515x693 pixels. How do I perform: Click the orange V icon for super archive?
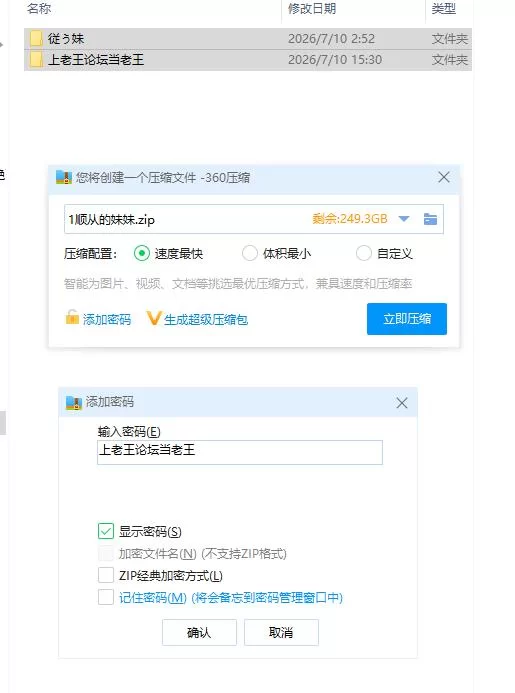(153, 318)
